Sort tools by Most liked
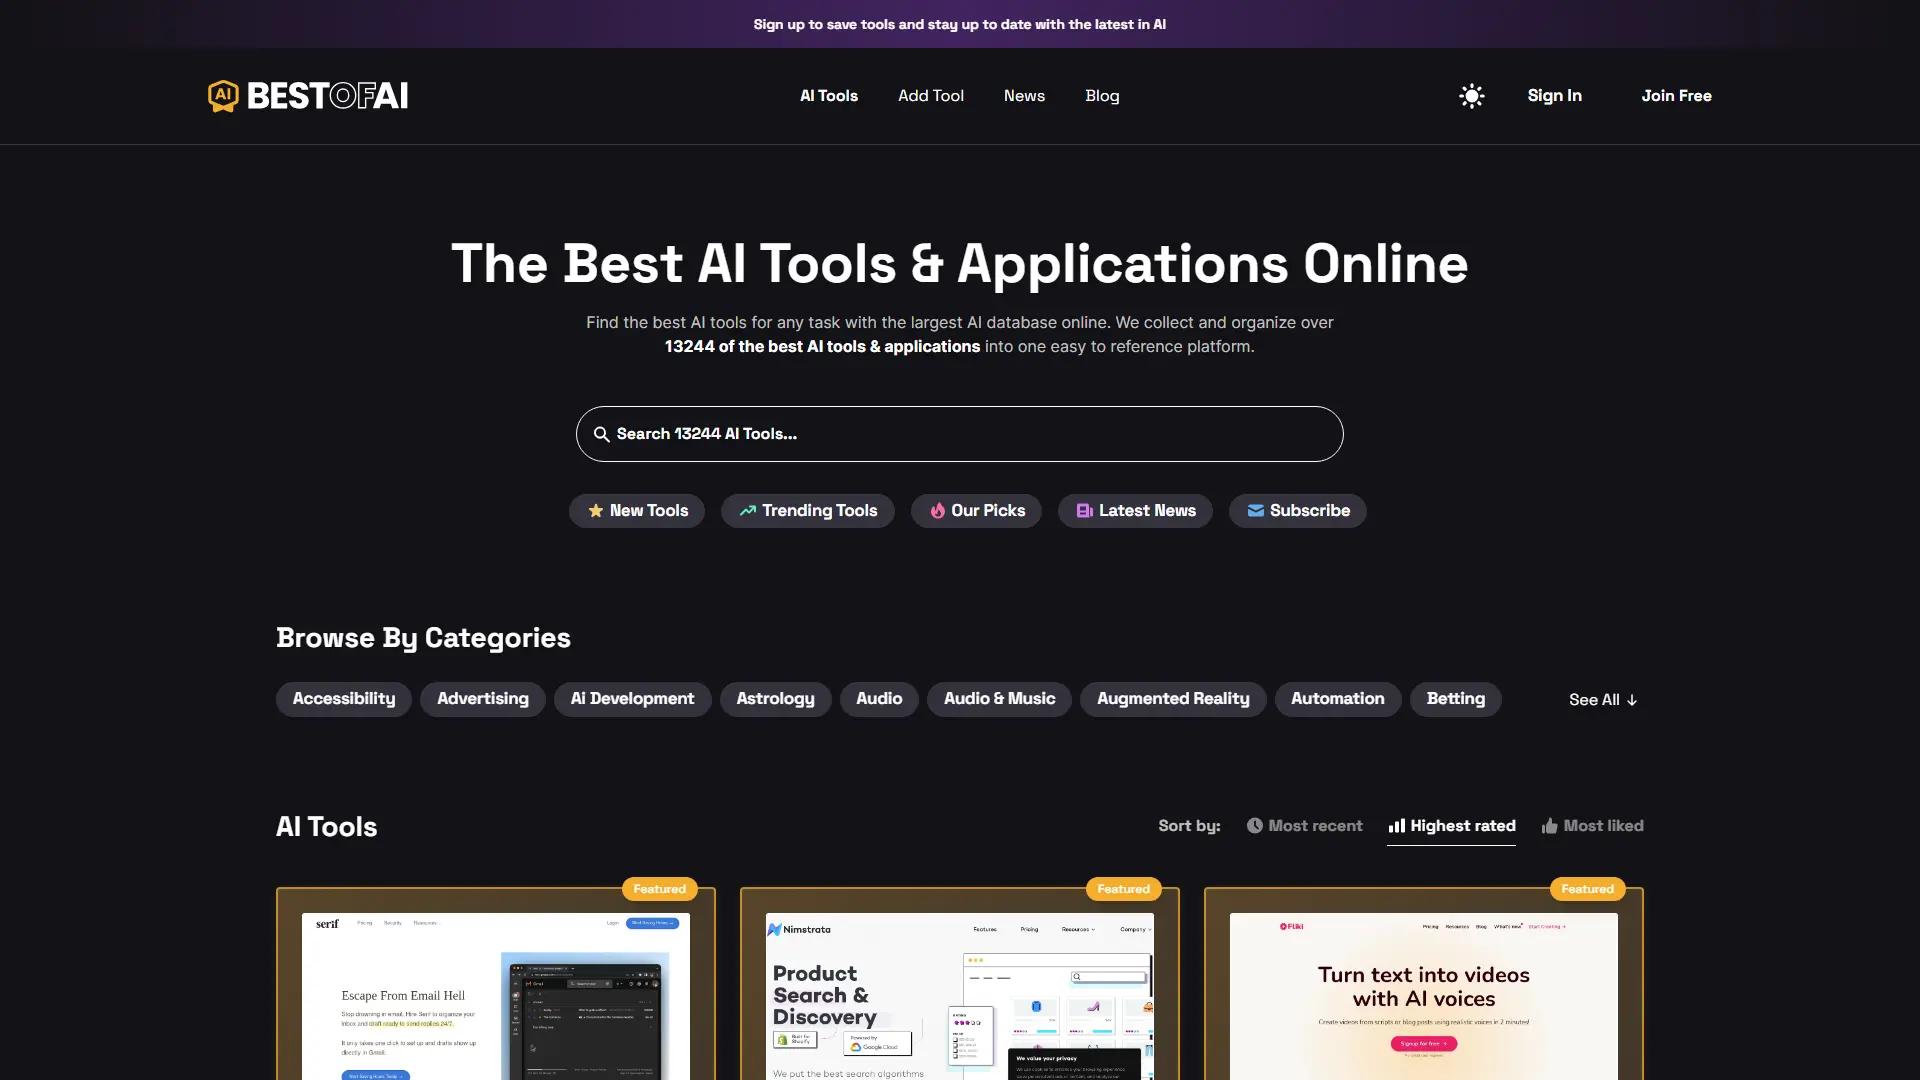The height and width of the screenshot is (1080, 1920). (1604, 826)
